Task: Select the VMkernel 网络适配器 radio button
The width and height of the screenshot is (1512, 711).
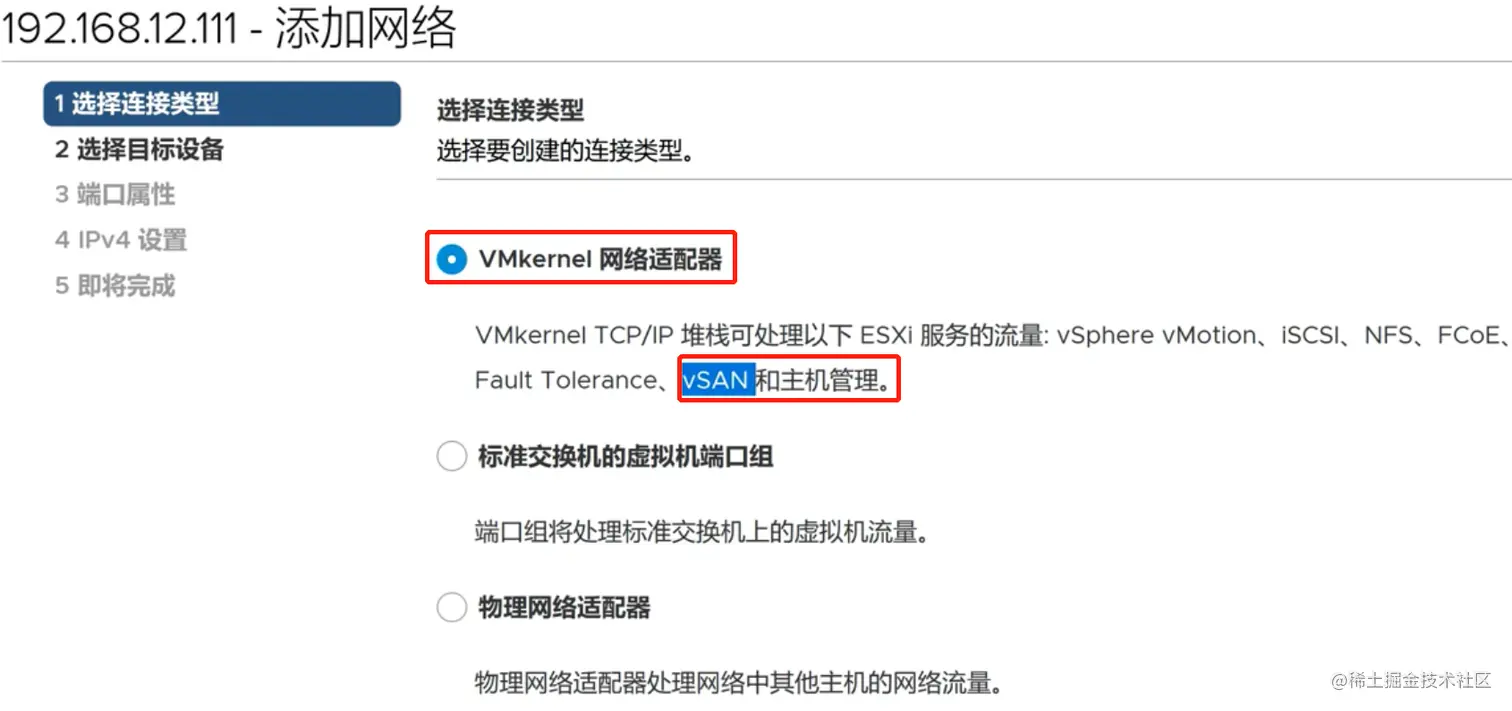Action: point(452,260)
